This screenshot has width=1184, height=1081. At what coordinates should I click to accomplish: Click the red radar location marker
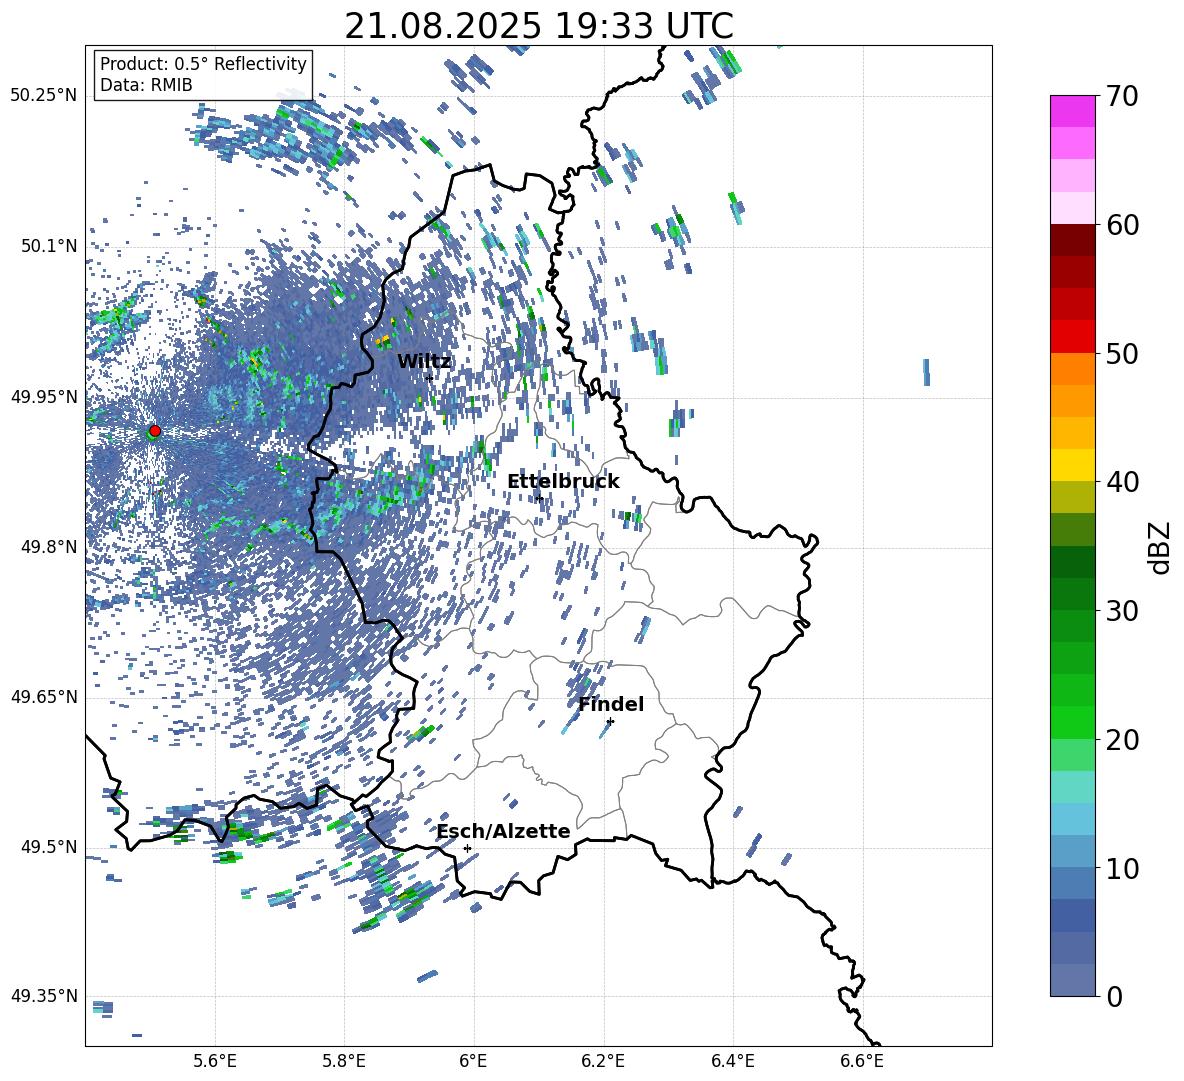click(x=155, y=430)
